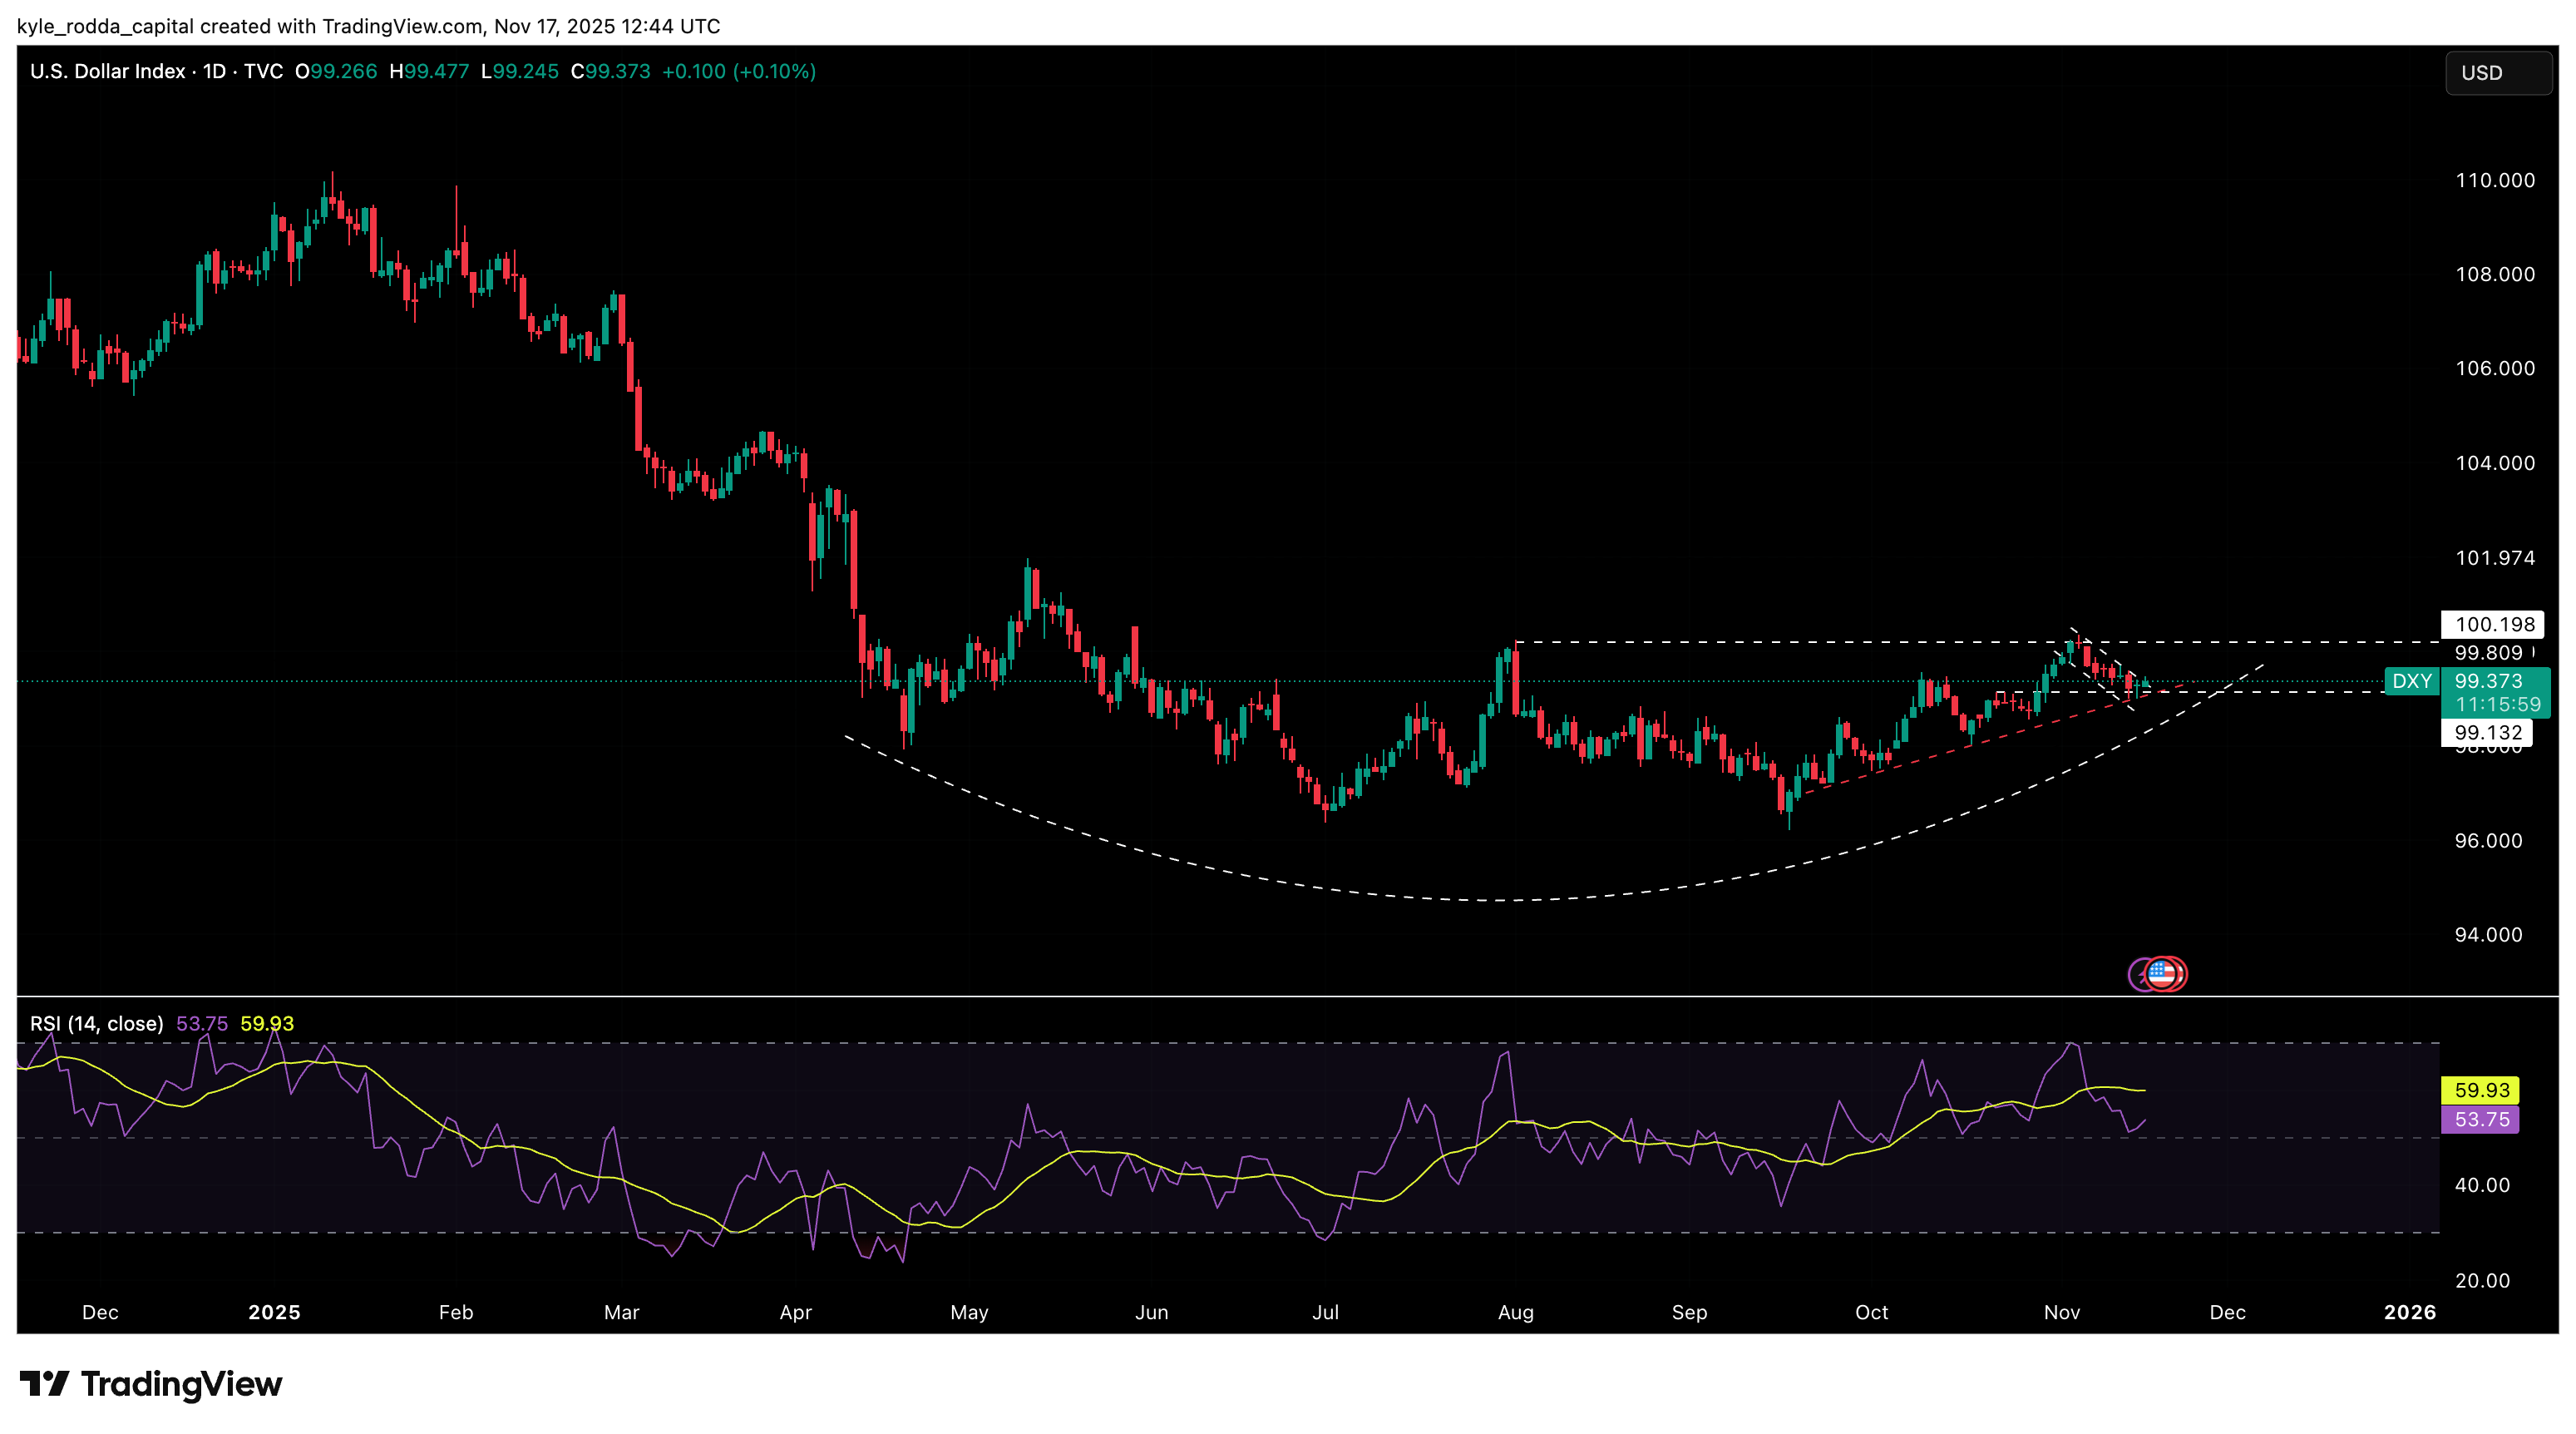This screenshot has width=2576, height=1434.
Task: Open the RSI (14, close) indicator legend
Action: [x=96, y=1023]
